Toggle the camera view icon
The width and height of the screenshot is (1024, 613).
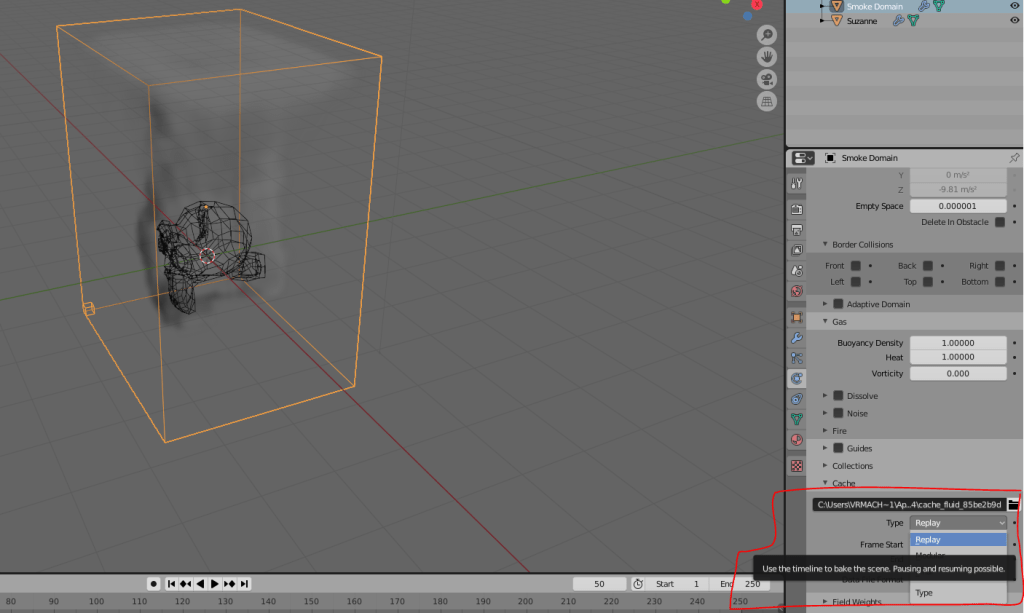[x=767, y=79]
